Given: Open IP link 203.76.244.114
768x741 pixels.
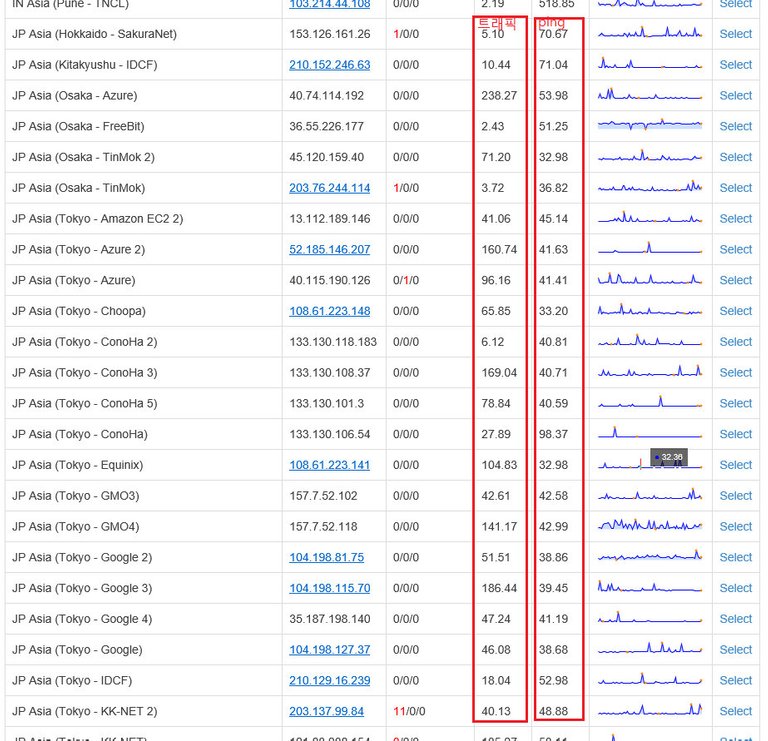Looking at the screenshot, I should (x=329, y=188).
